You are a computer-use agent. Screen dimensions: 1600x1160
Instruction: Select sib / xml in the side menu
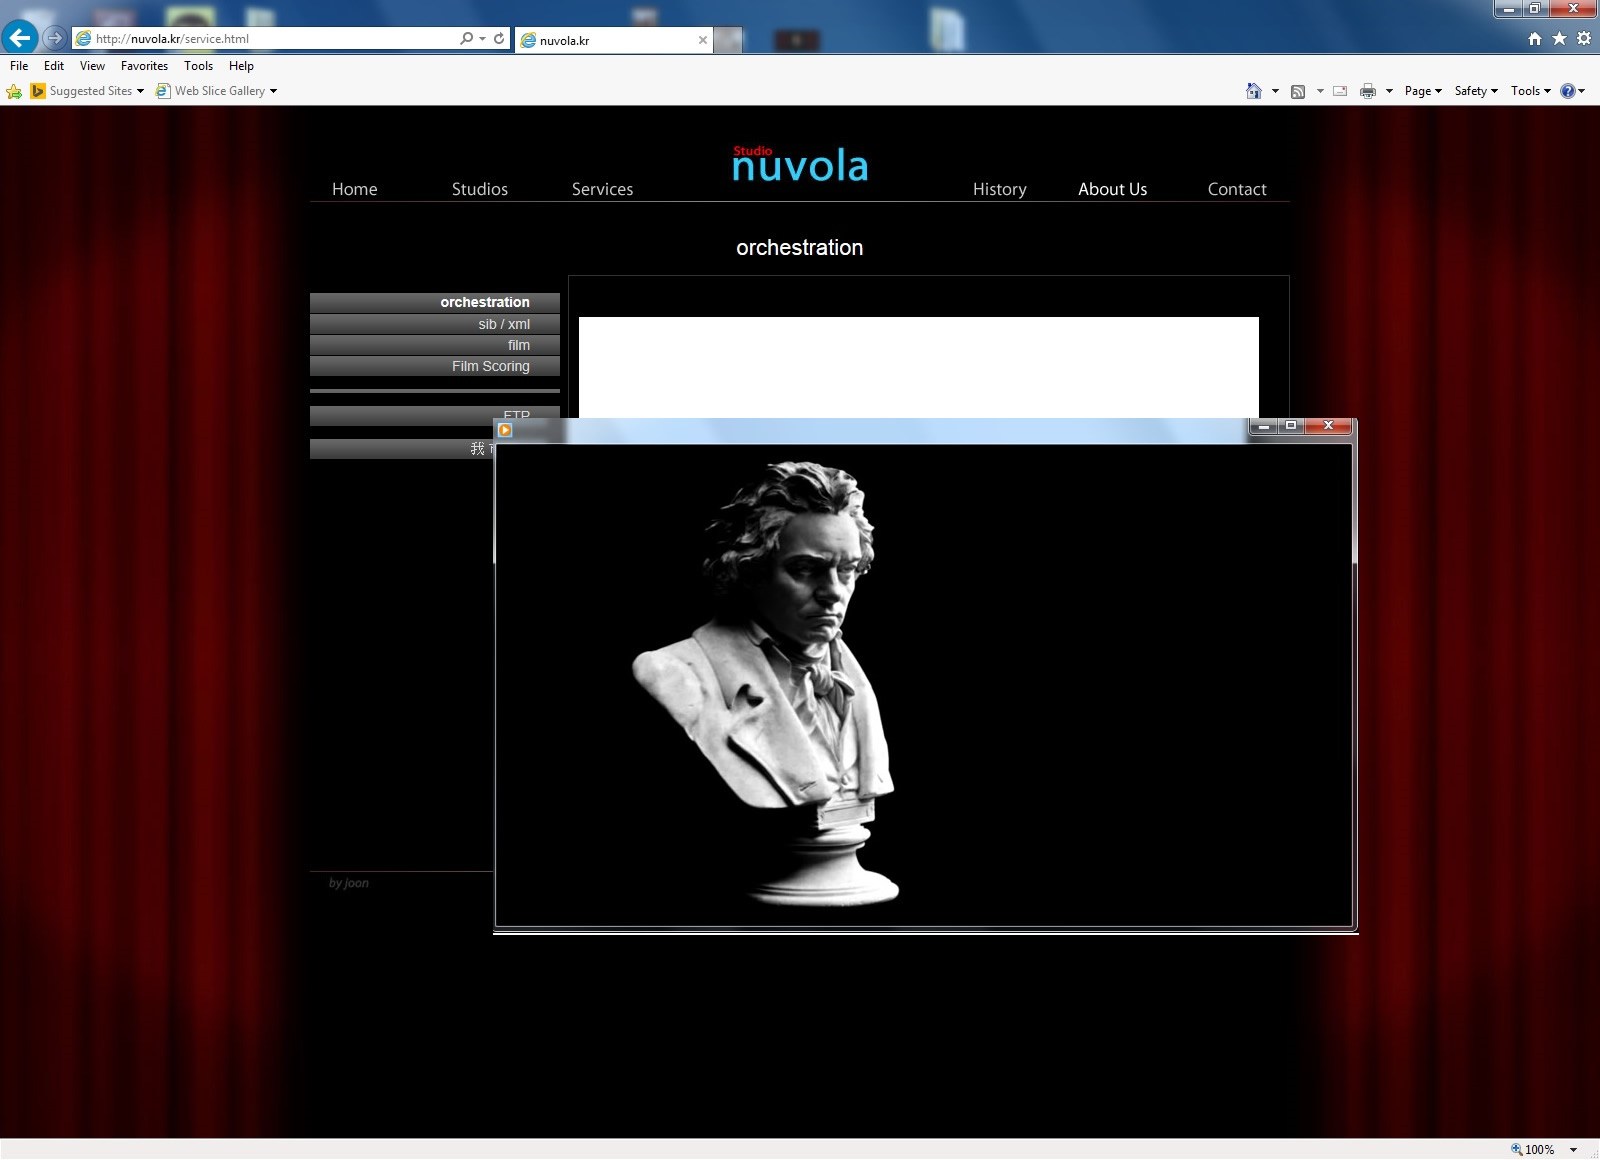coord(435,324)
